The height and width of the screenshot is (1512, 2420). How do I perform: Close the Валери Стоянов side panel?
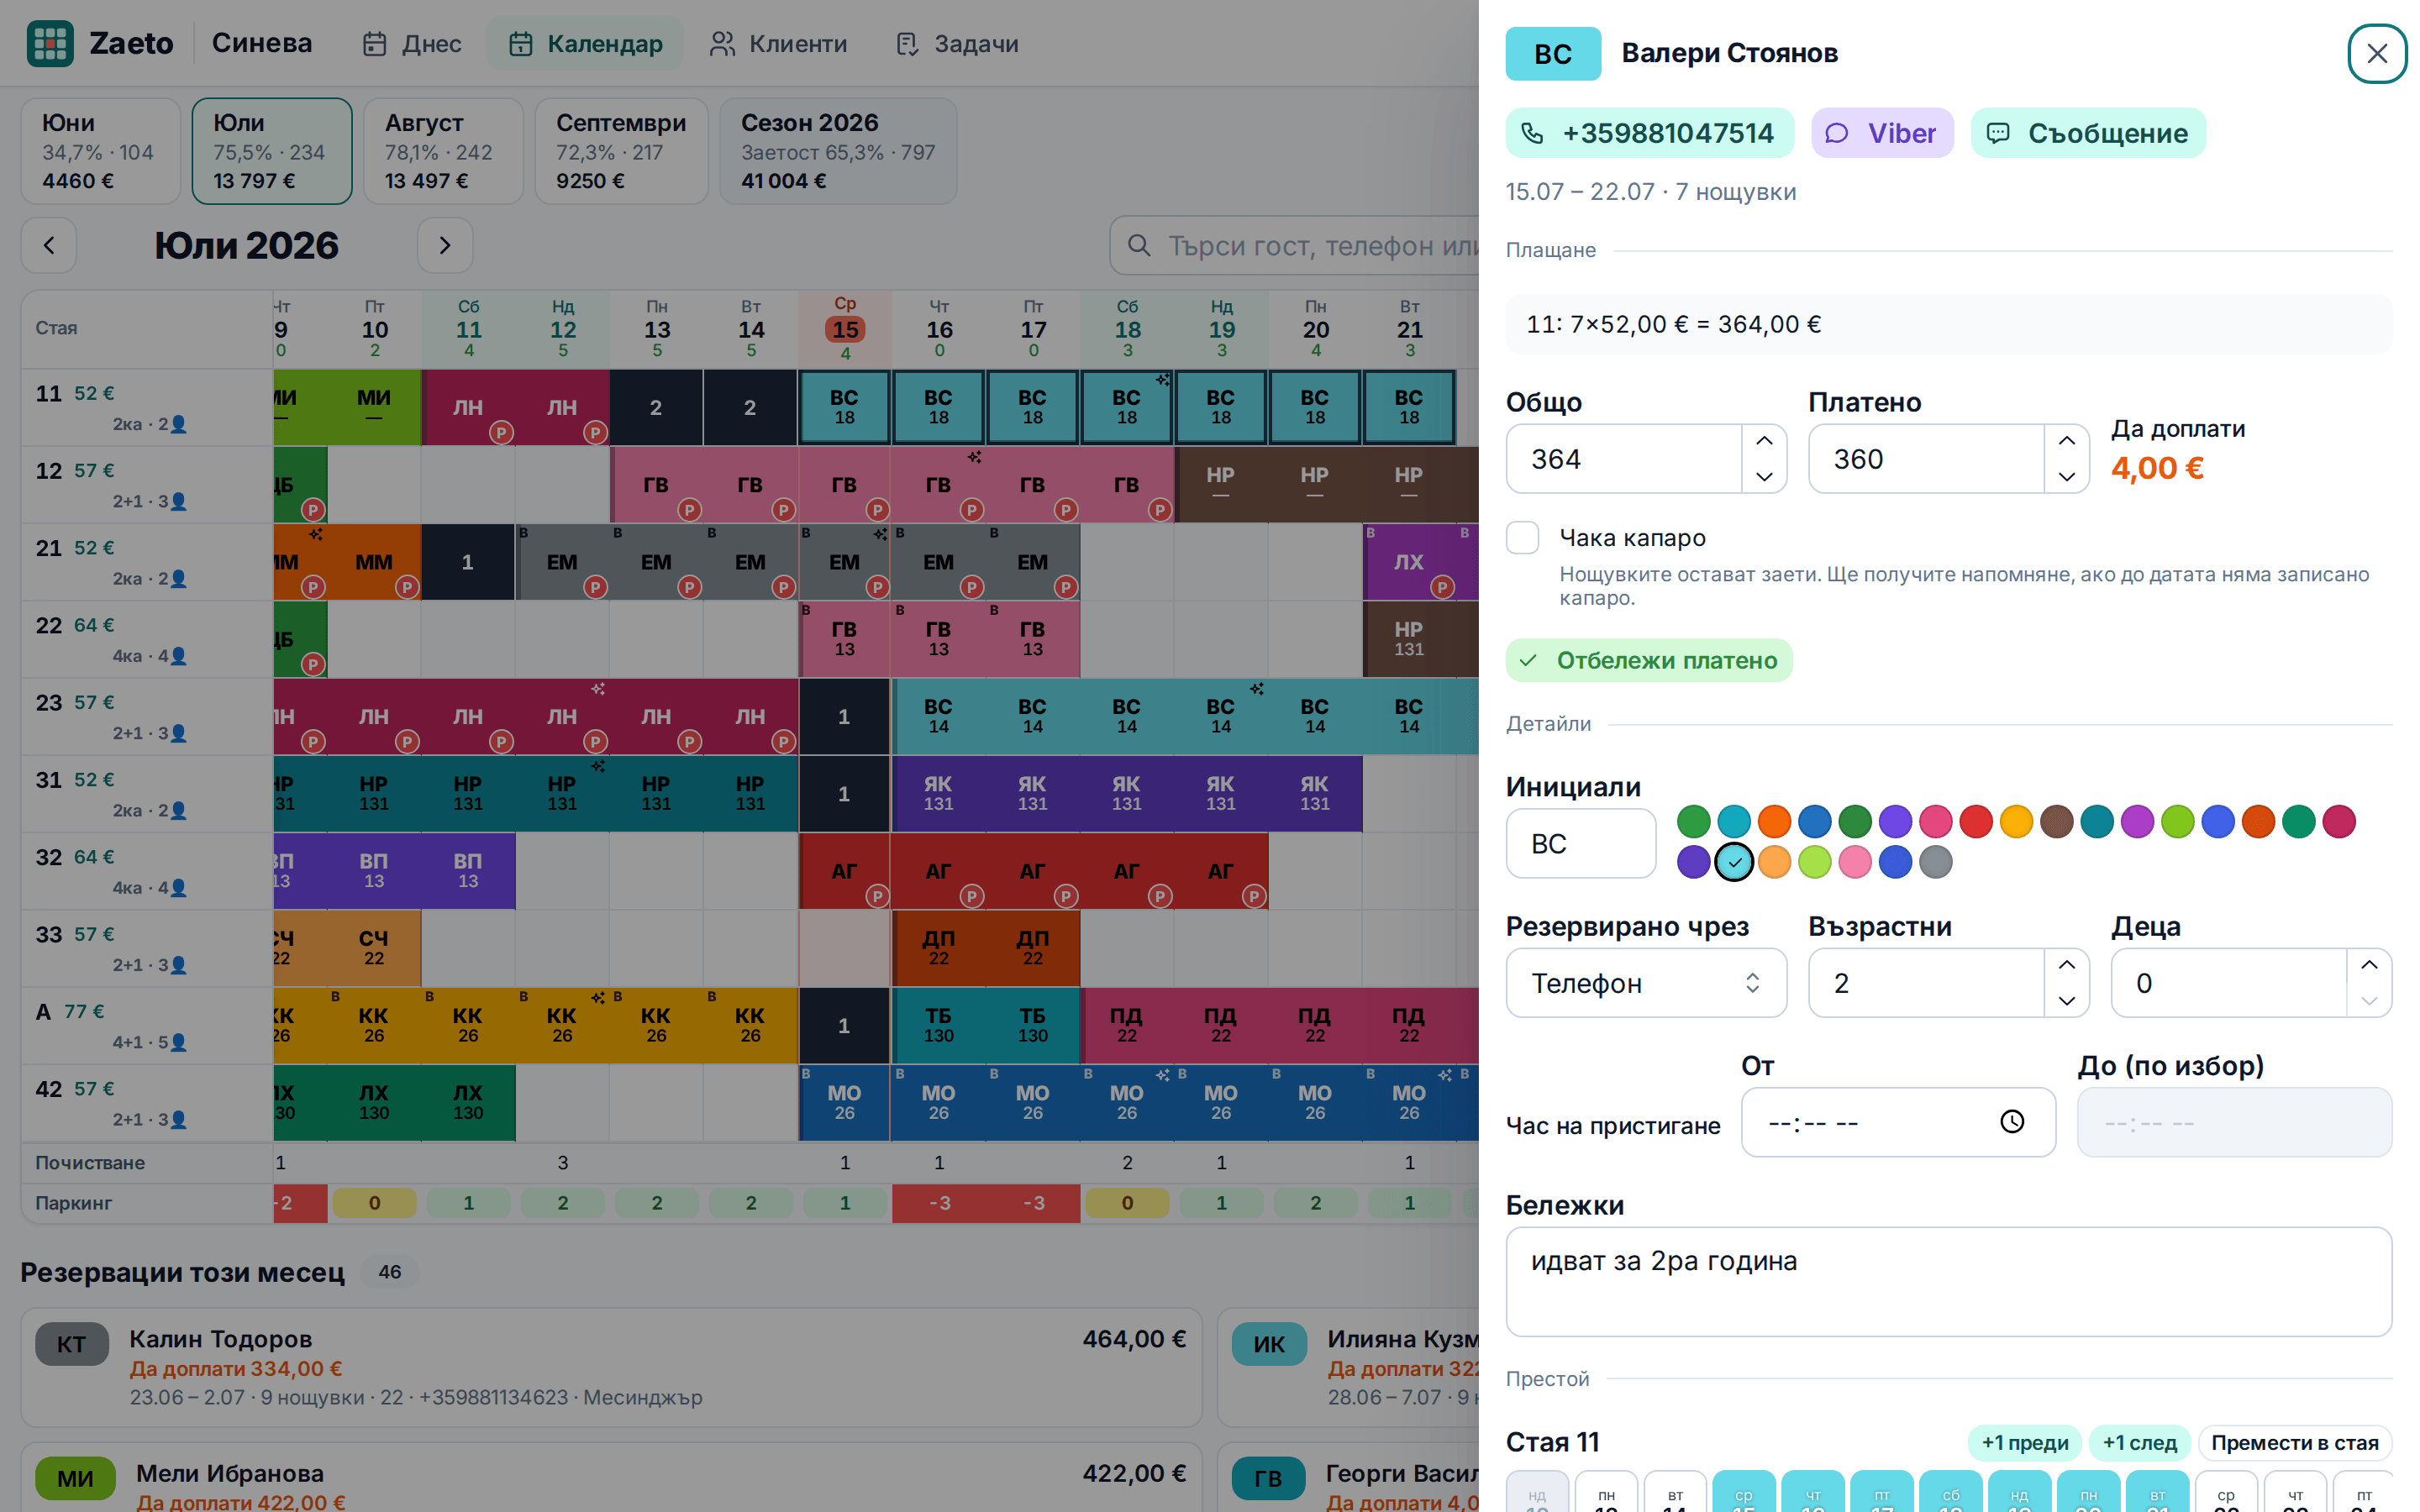point(2377,54)
